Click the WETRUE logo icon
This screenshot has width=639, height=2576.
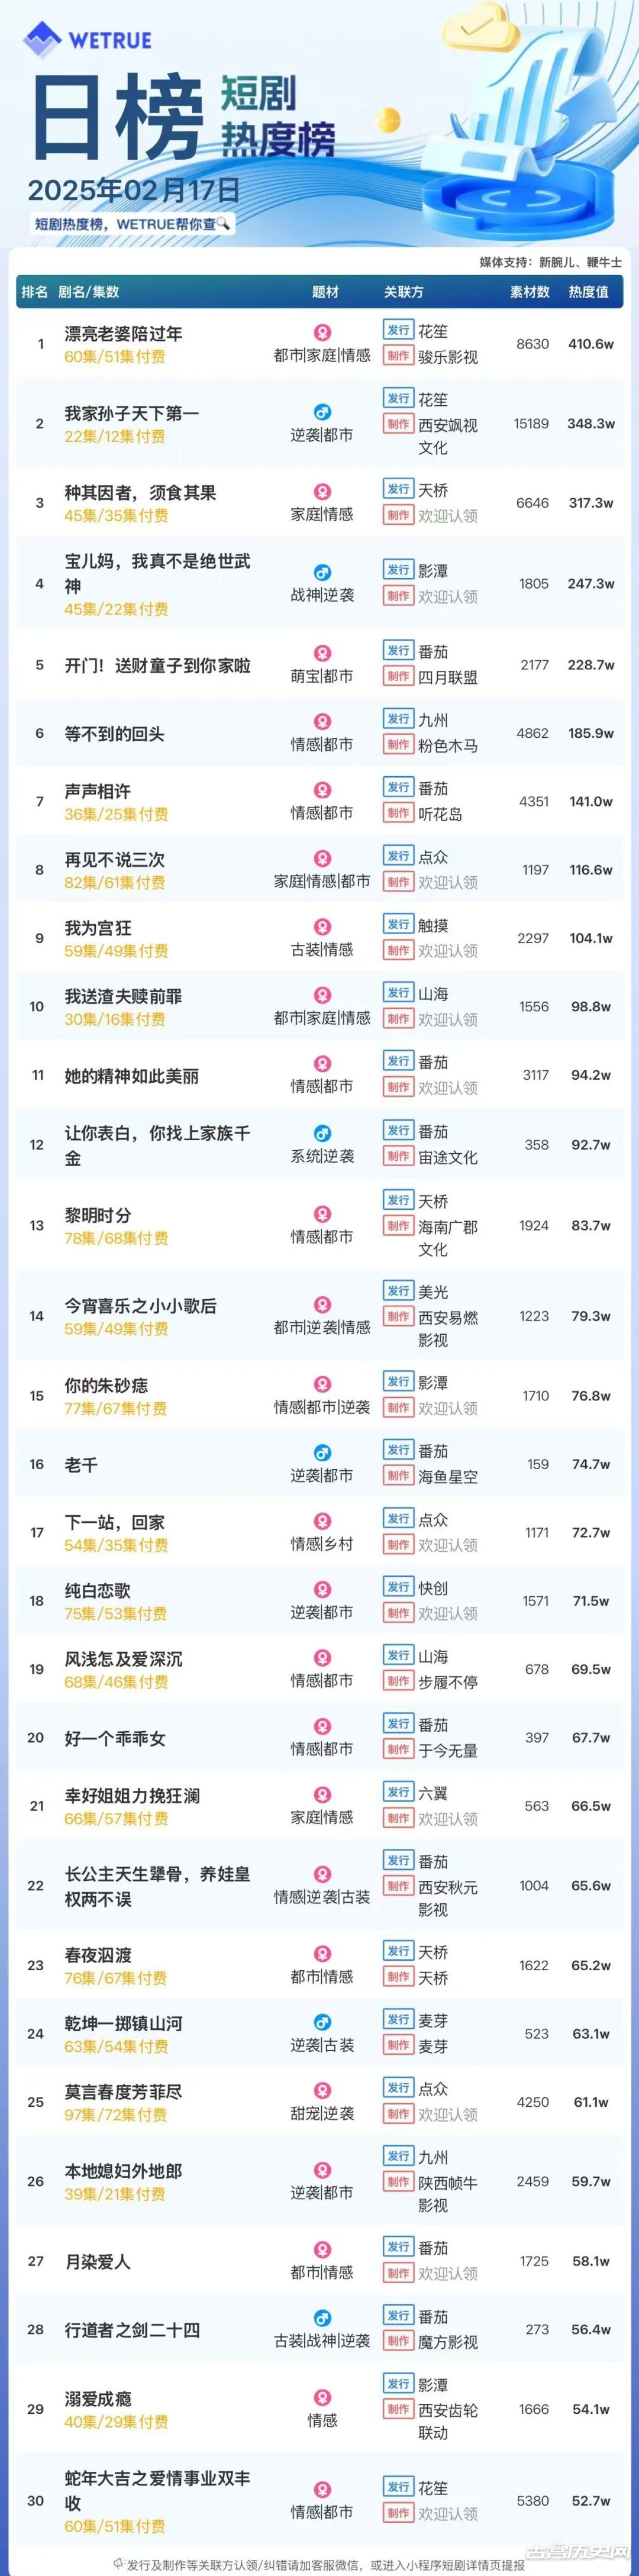[x=42, y=39]
